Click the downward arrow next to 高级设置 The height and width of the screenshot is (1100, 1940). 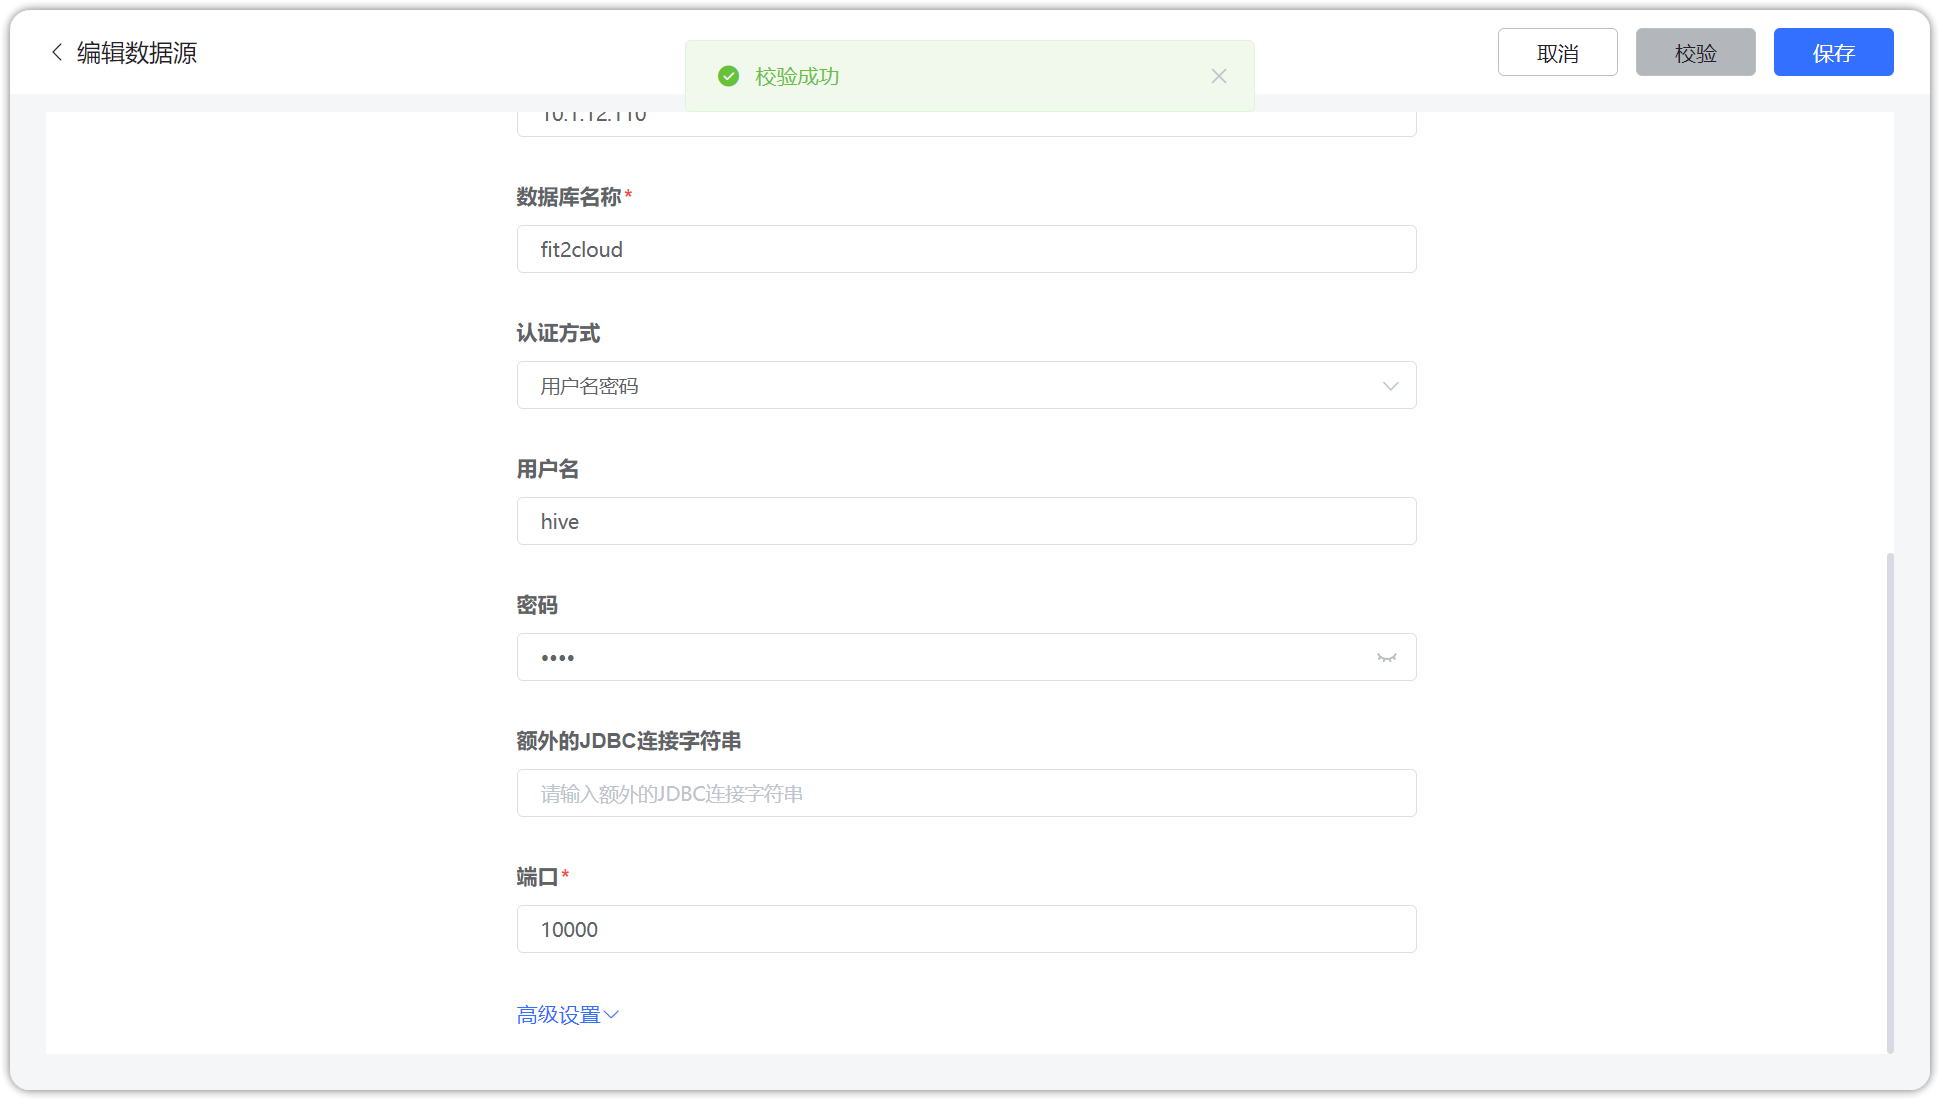611,1014
